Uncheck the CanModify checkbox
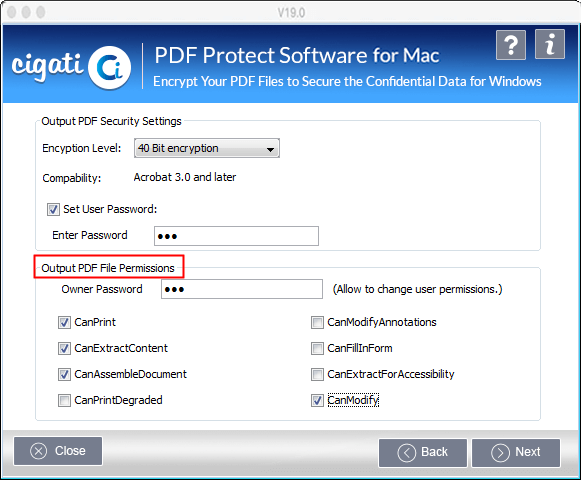 tap(317, 400)
